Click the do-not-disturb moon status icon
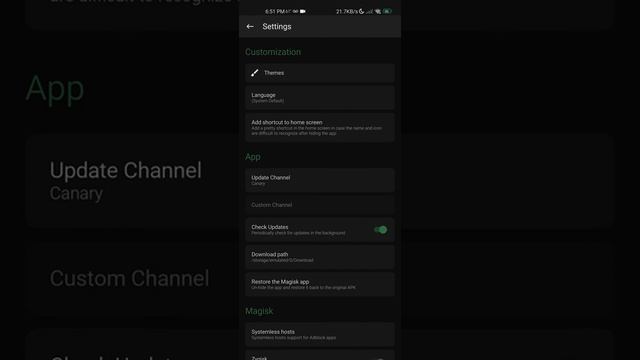 (x=362, y=11)
